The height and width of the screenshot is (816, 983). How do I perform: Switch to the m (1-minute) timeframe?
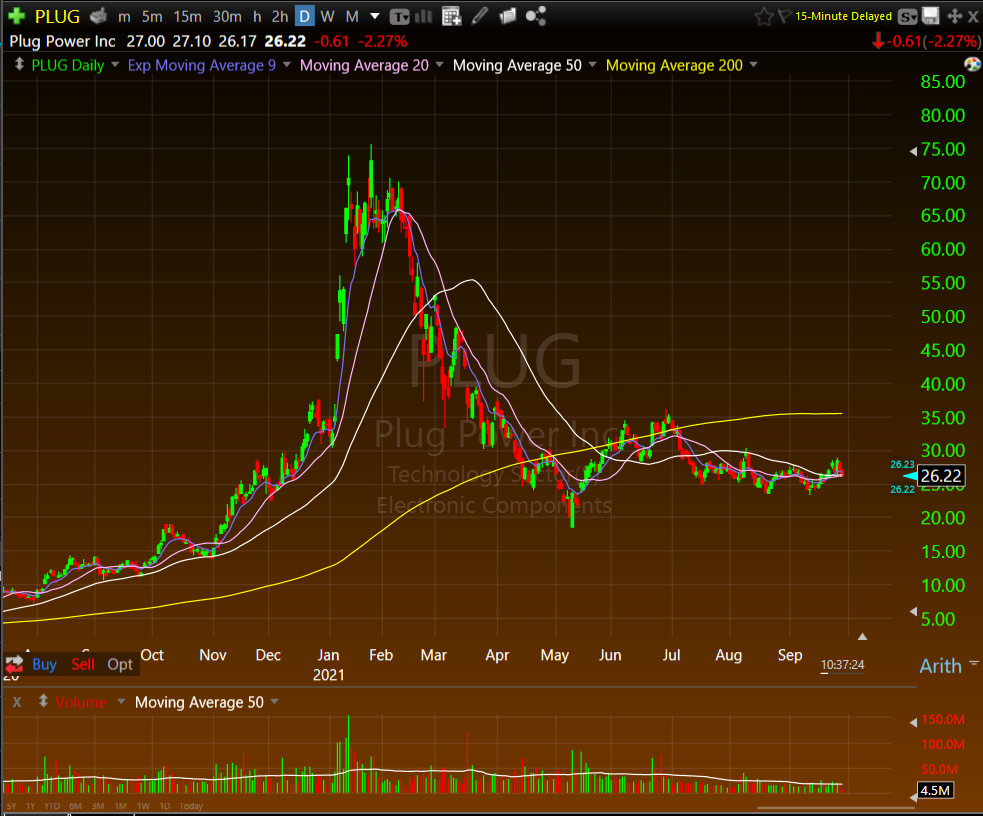tap(124, 17)
